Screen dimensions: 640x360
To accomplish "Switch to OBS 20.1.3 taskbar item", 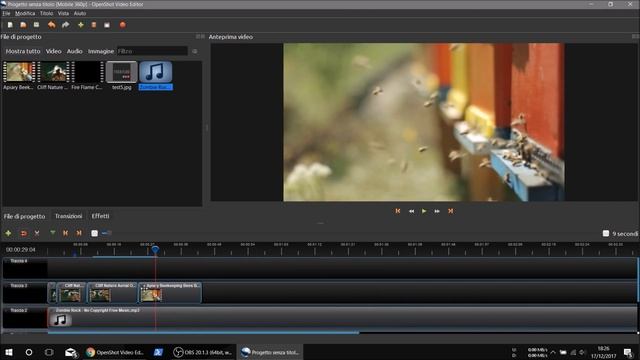I will (x=202, y=352).
